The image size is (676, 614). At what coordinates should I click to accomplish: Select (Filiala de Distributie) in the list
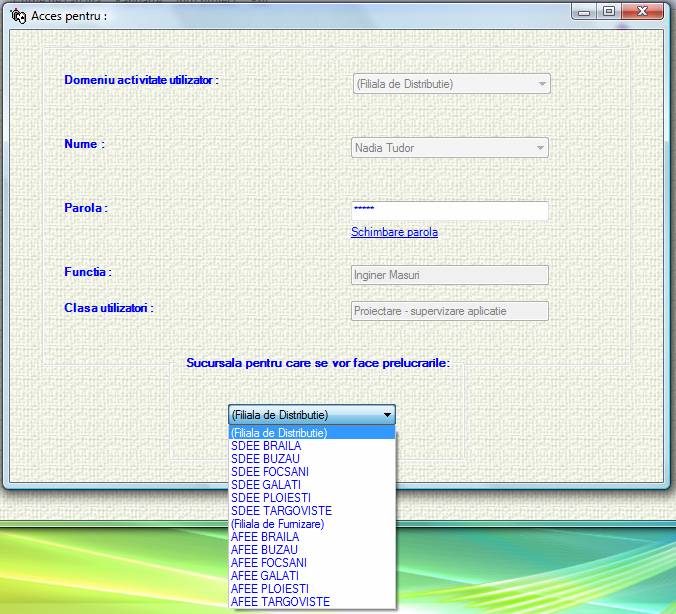pyautogui.click(x=312, y=432)
